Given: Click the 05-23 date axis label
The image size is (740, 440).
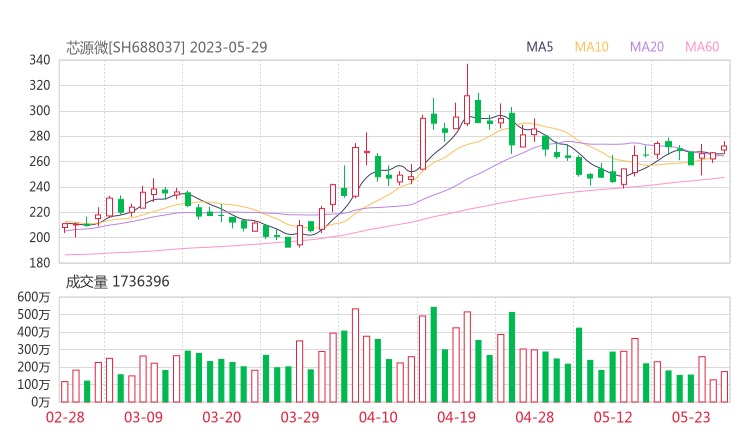Looking at the screenshot, I should (x=691, y=417).
